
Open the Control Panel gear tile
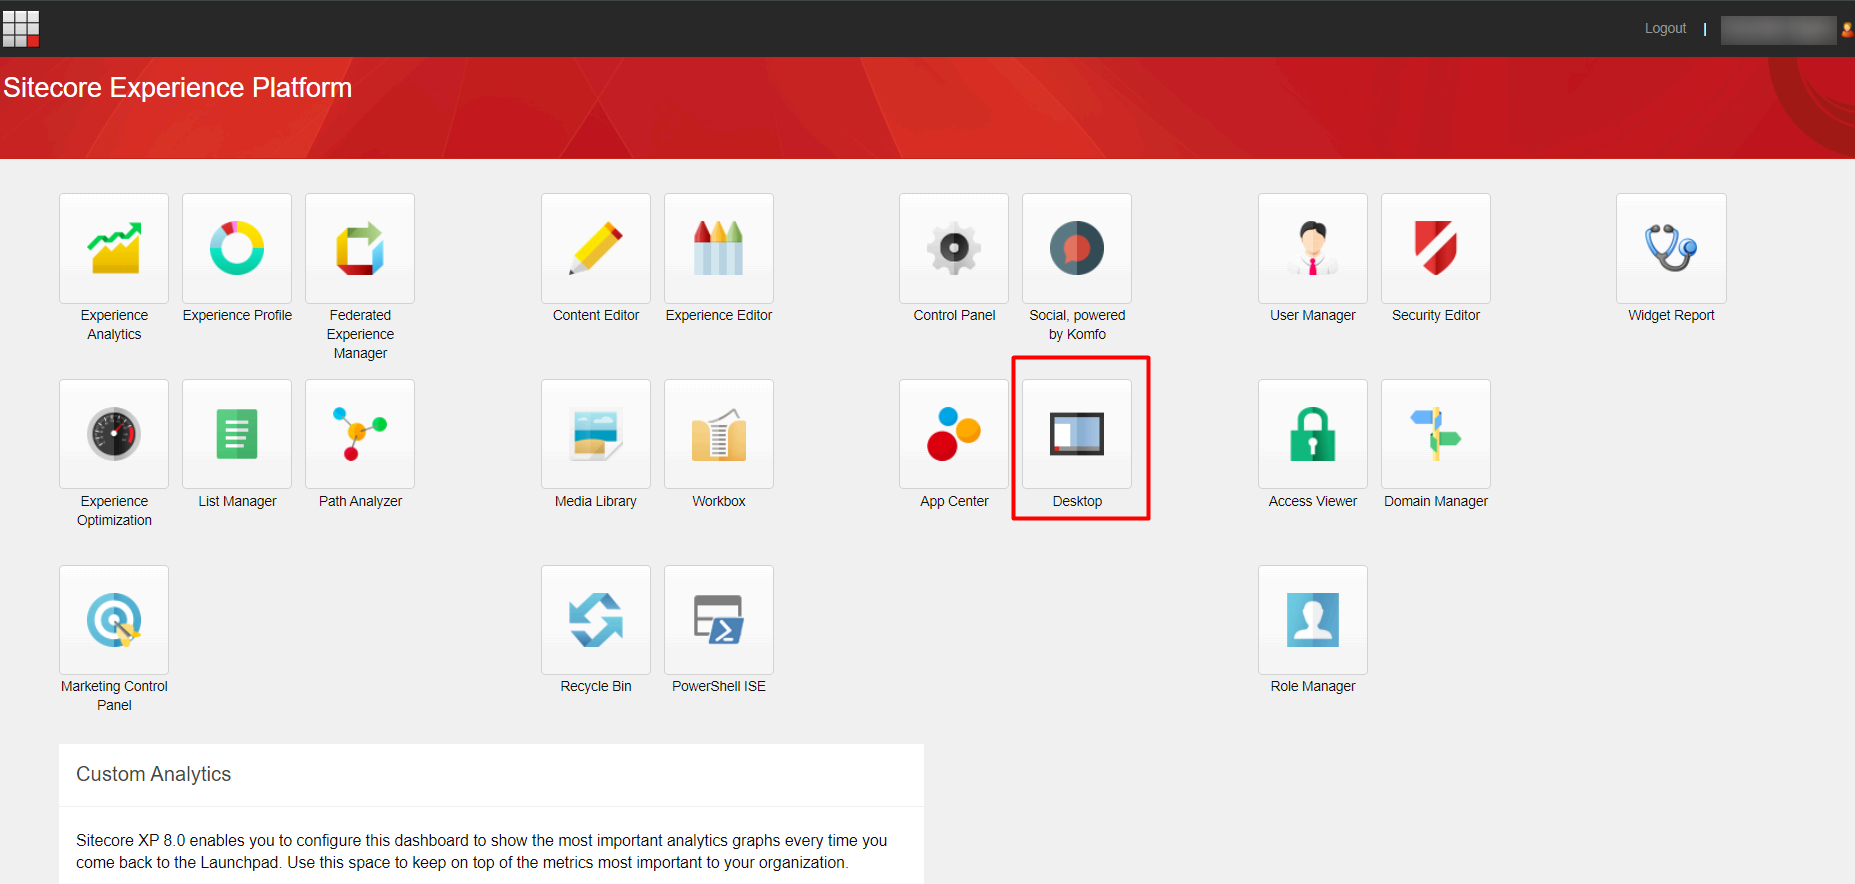pyautogui.click(x=954, y=248)
